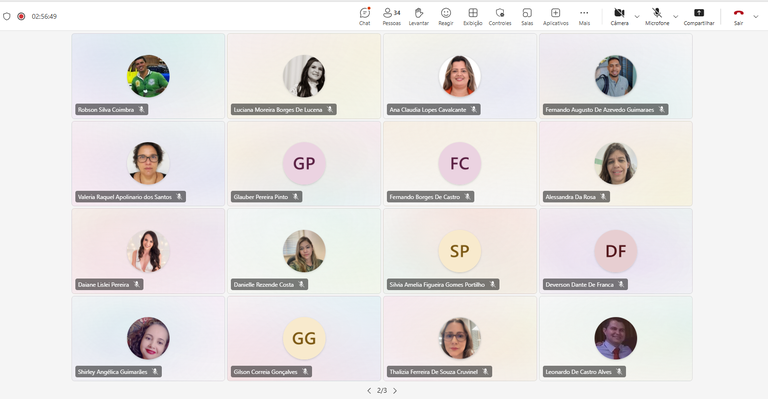Click muted mic icon for Ana Claudia Lopes Cavalcante
768x399 pixels.
click(x=474, y=110)
